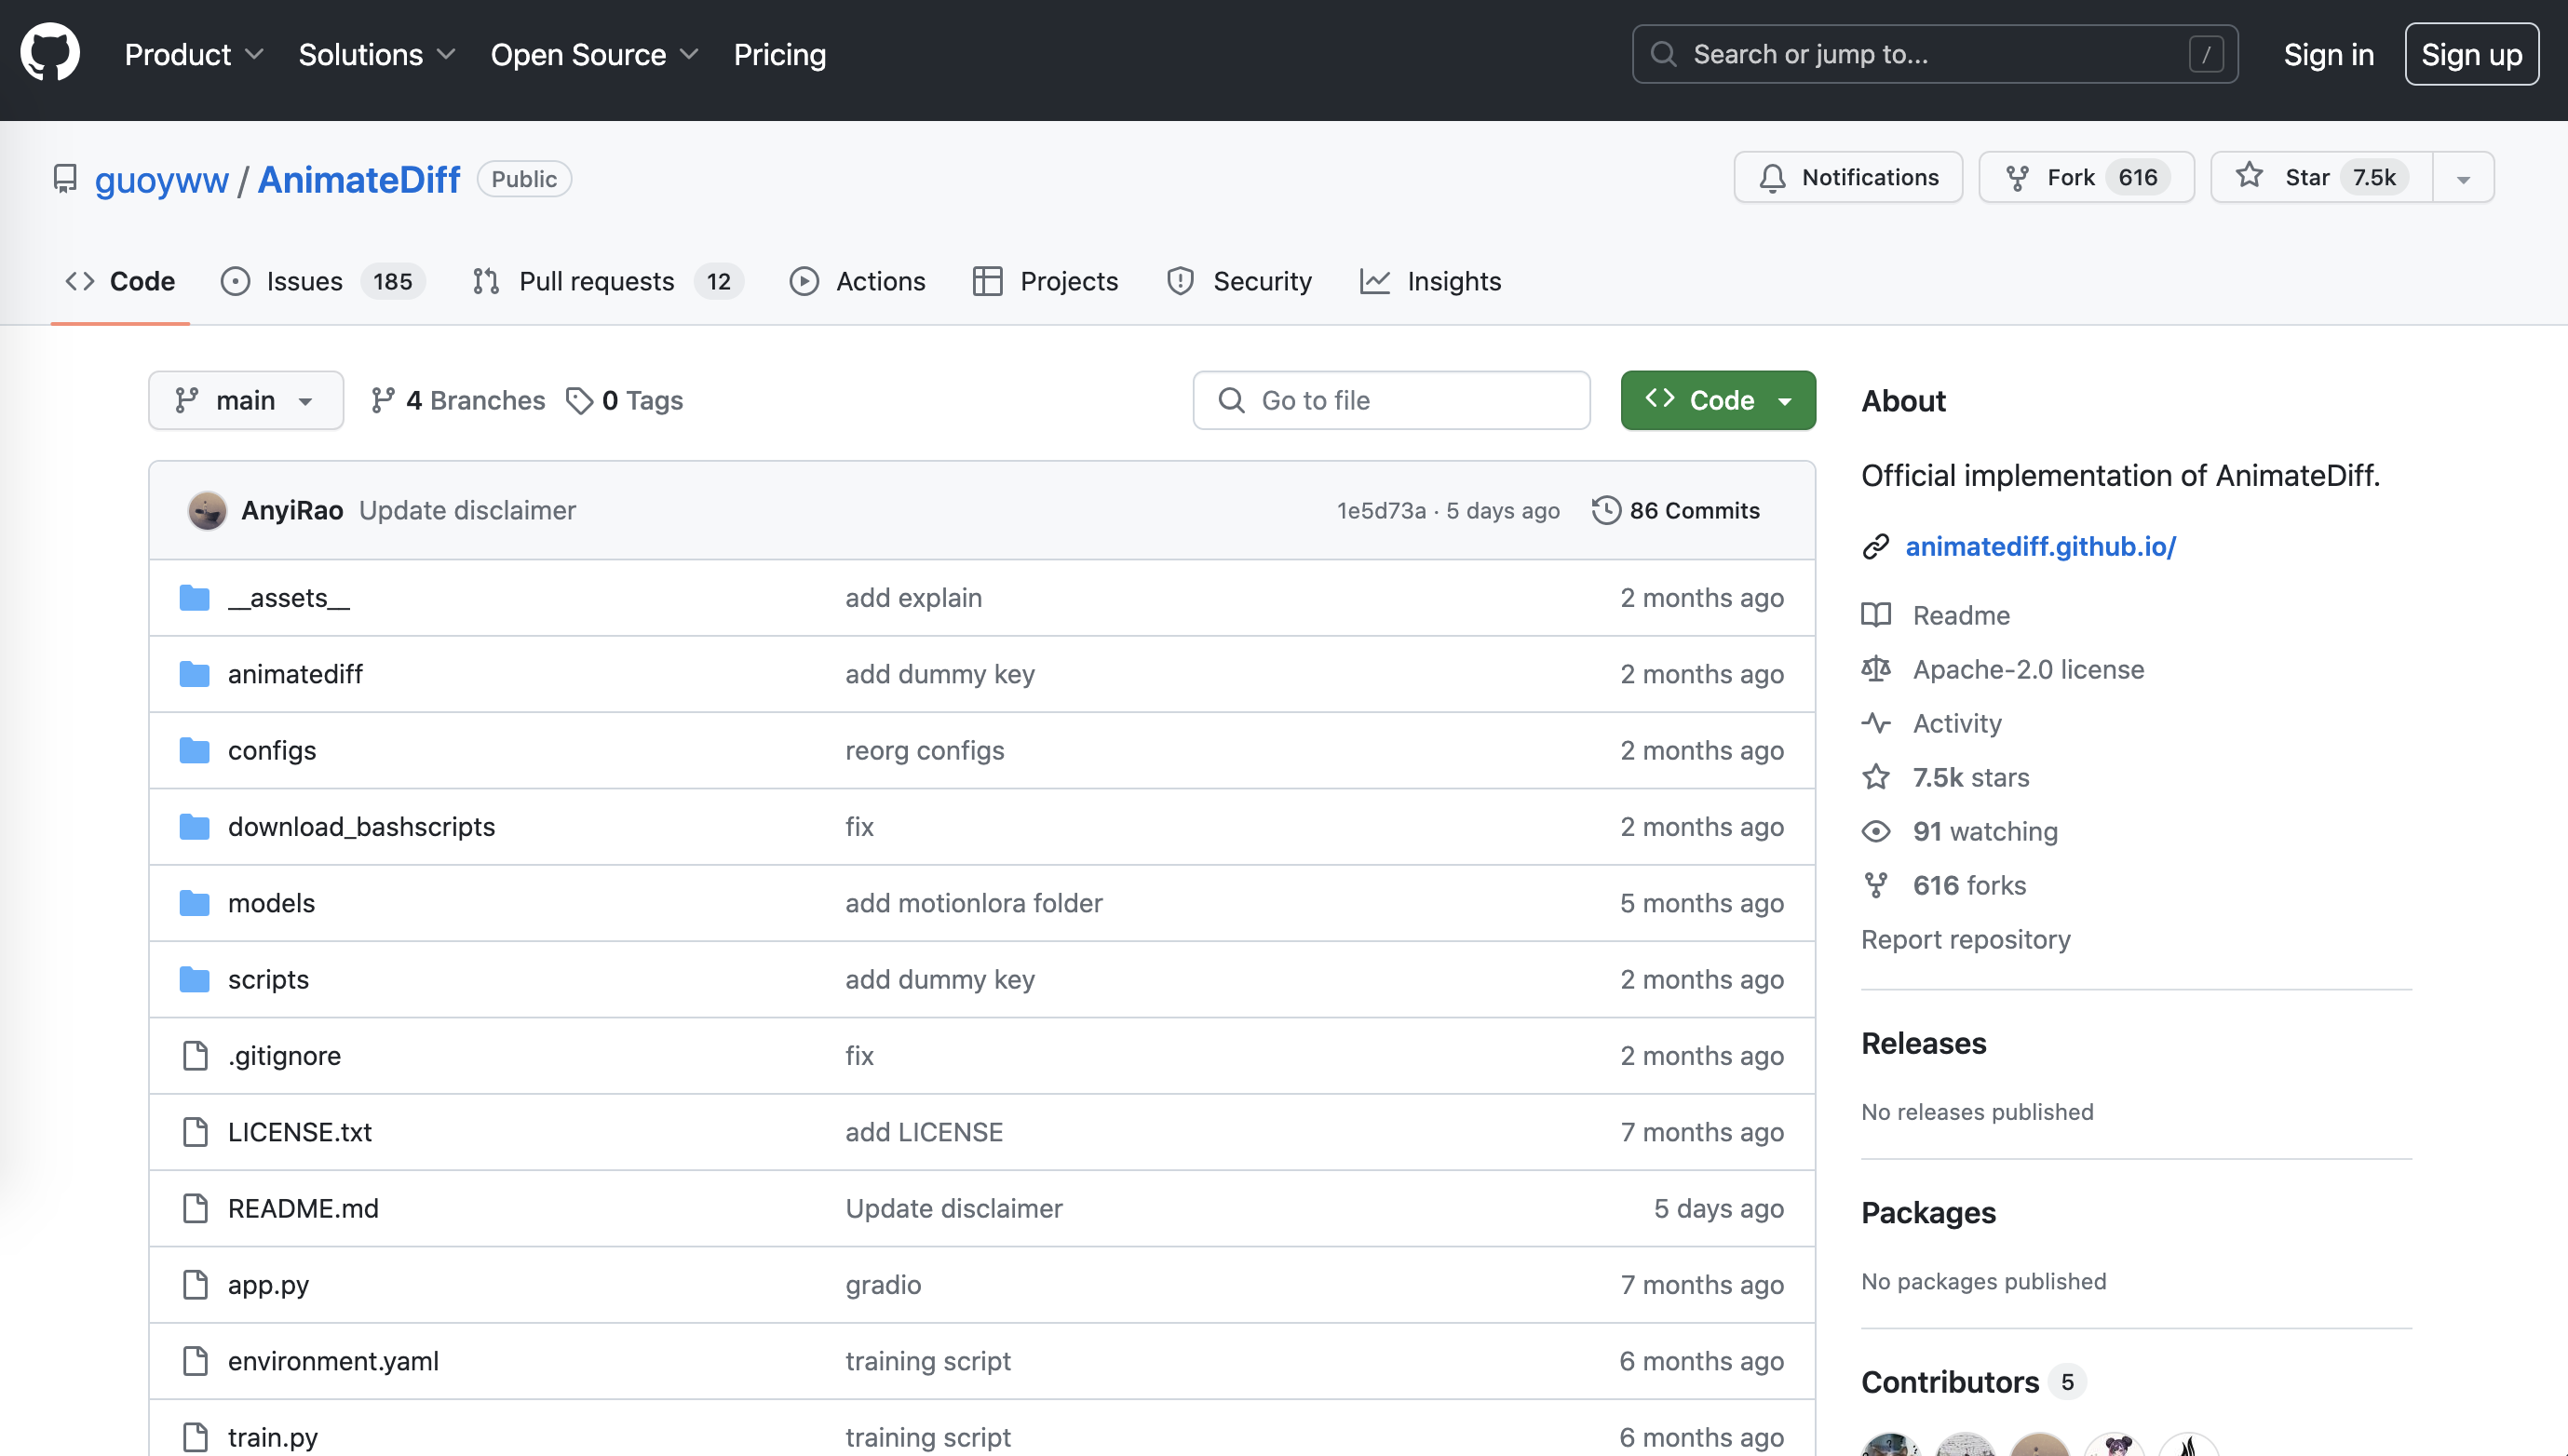Screen dimensions: 2568x1456
Task: Toggle to view 4 Branches
Action: tap(455, 400)
